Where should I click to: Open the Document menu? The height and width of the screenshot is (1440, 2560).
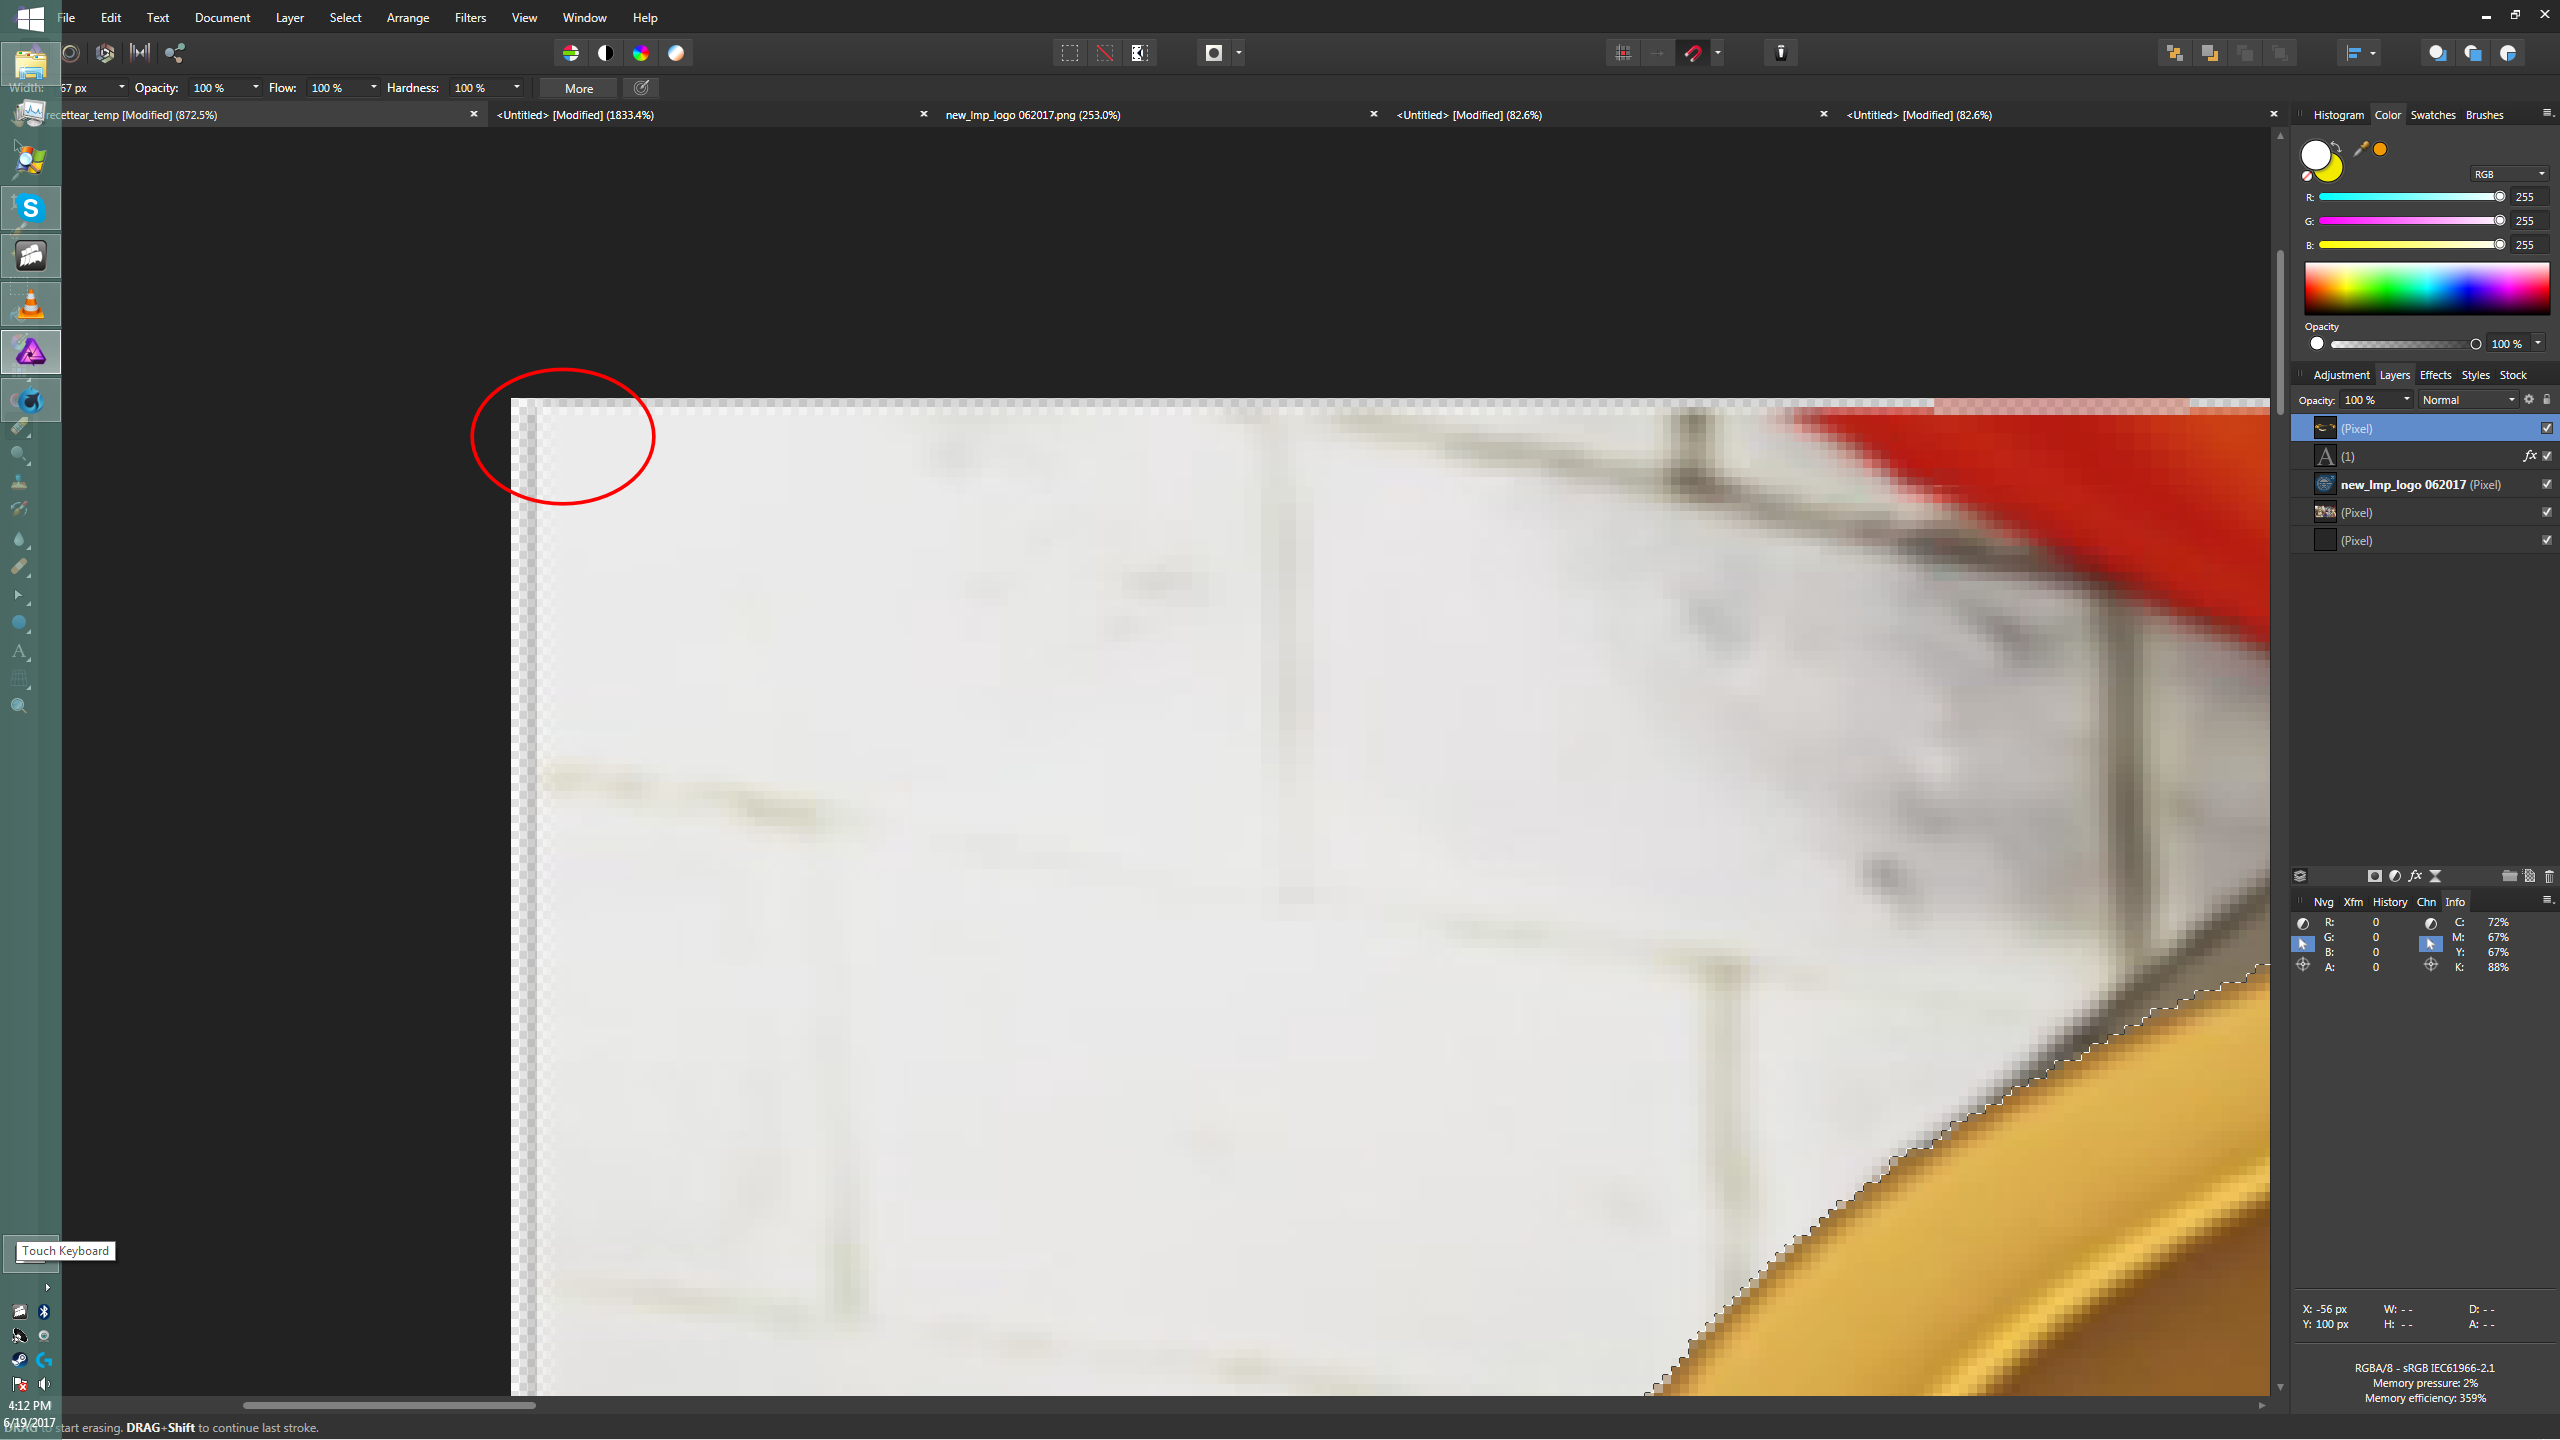(x=222, y=18)
